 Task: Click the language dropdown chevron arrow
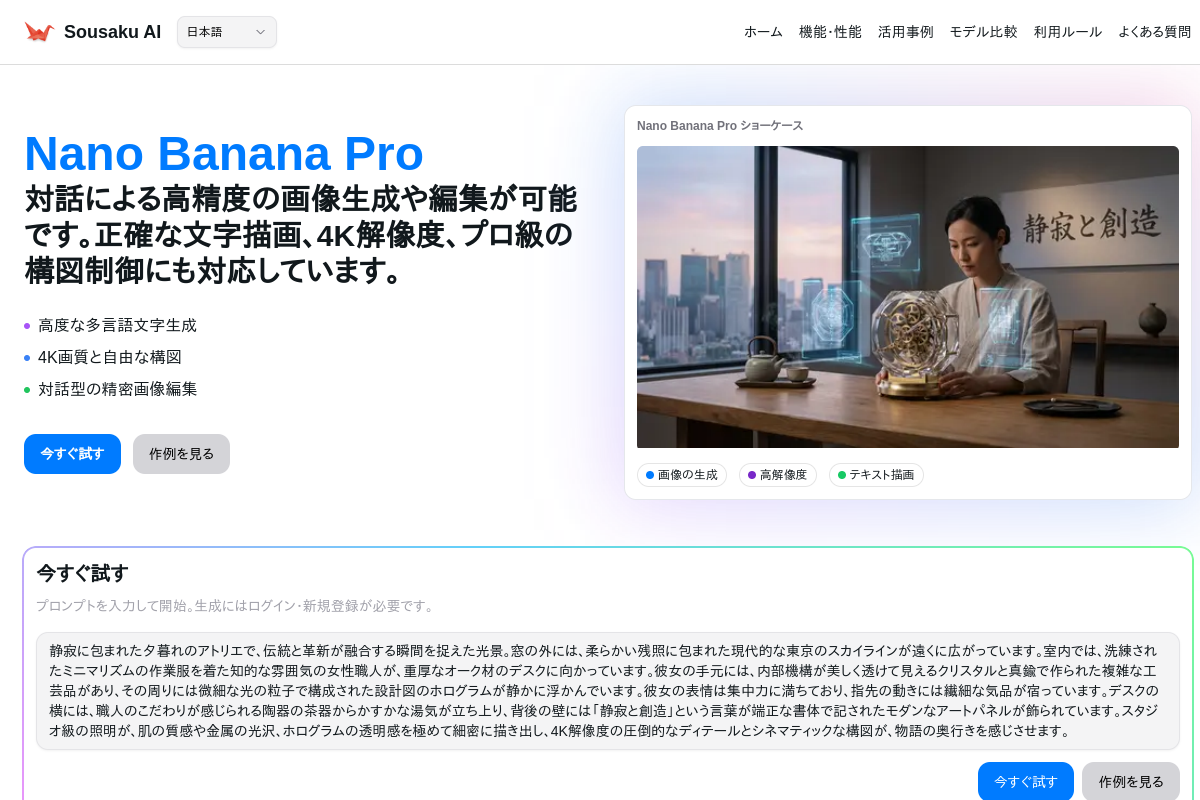point(260,32)
